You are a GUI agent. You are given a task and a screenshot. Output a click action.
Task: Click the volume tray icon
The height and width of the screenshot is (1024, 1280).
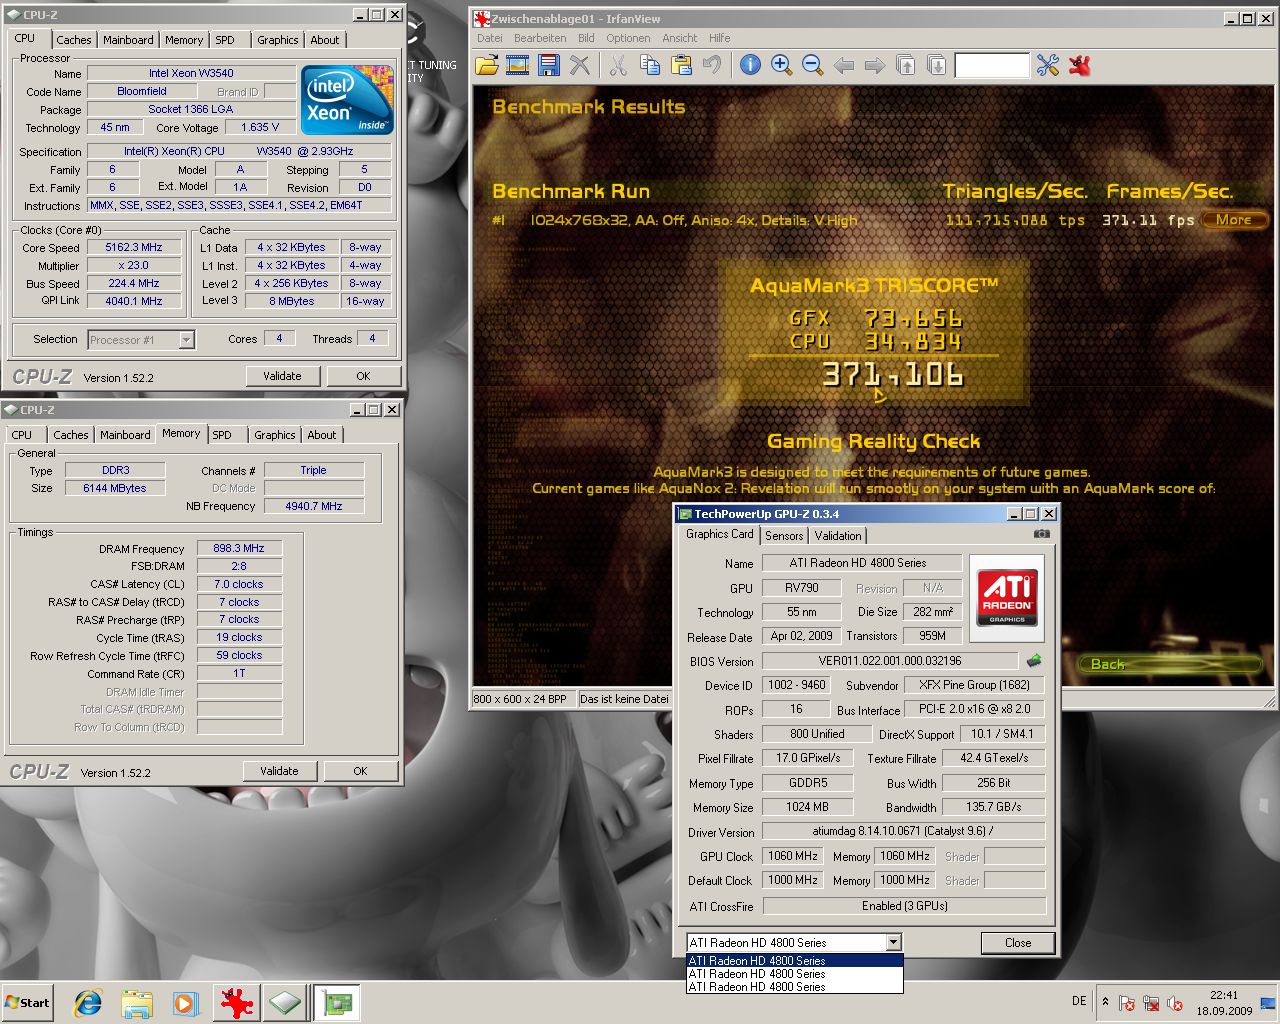(1175, 1003)
